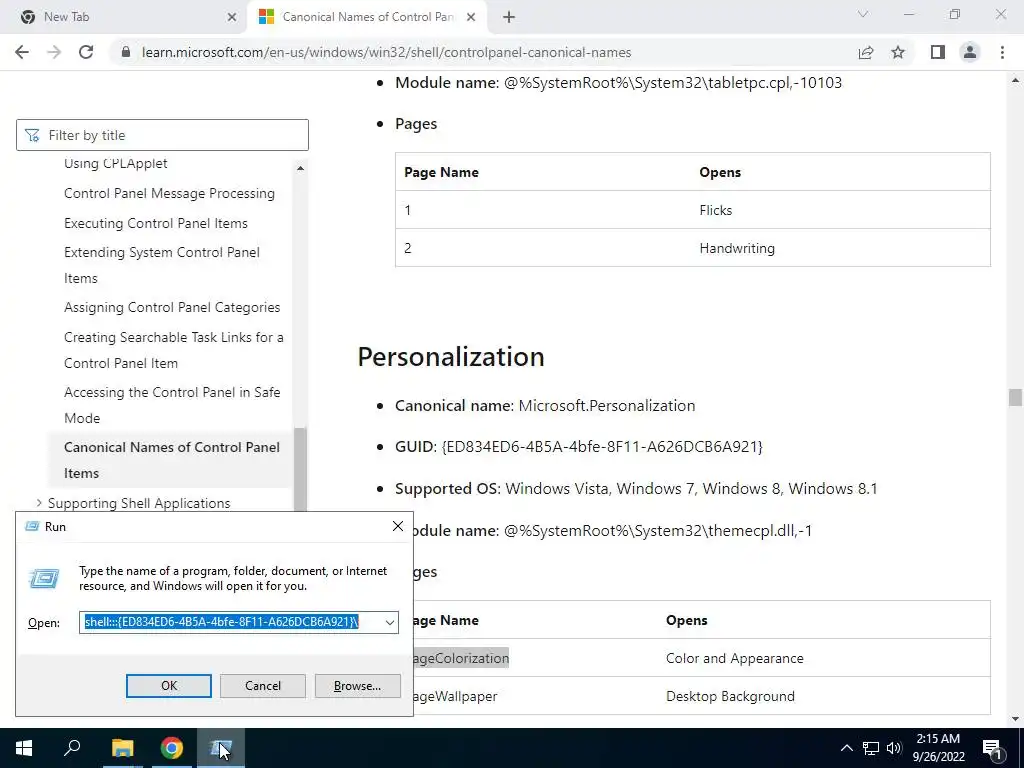Open the tab search chevron
Screen dimensions: 1024x768
(x=863, y=14)
